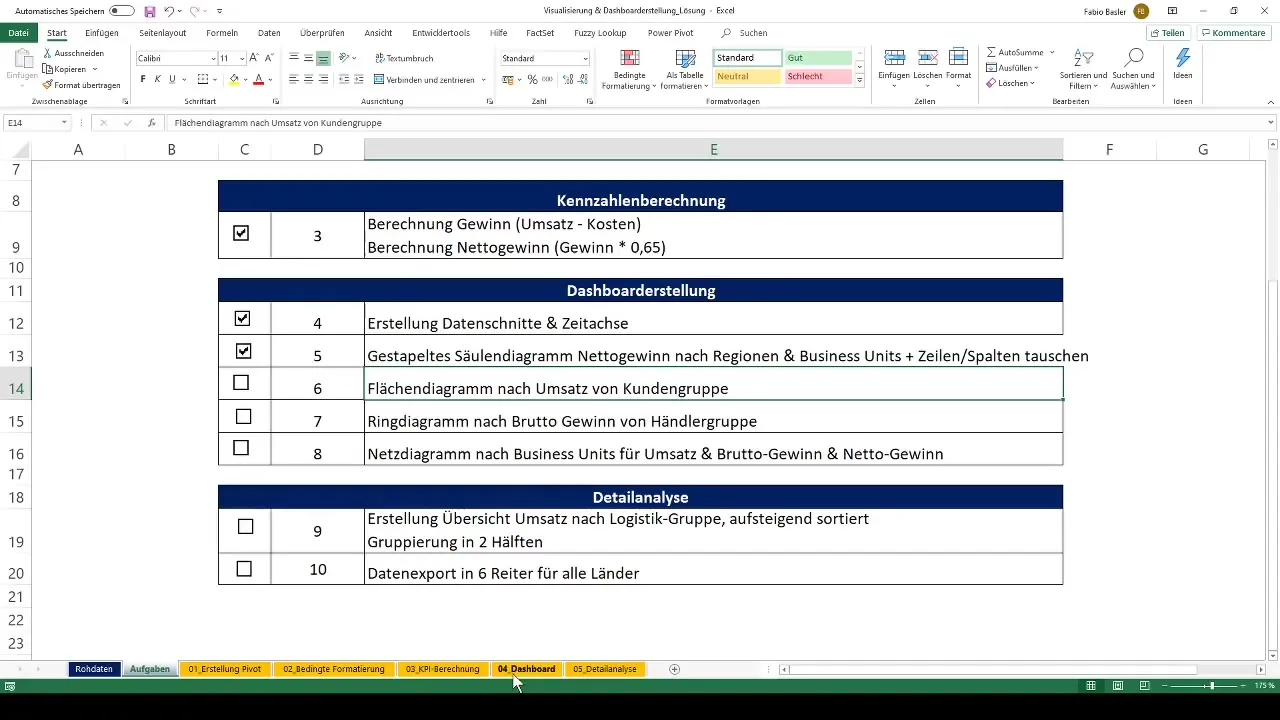Add a new sheet with plus button
Viewport: 1280px width, 720px height.
(675, 669)
